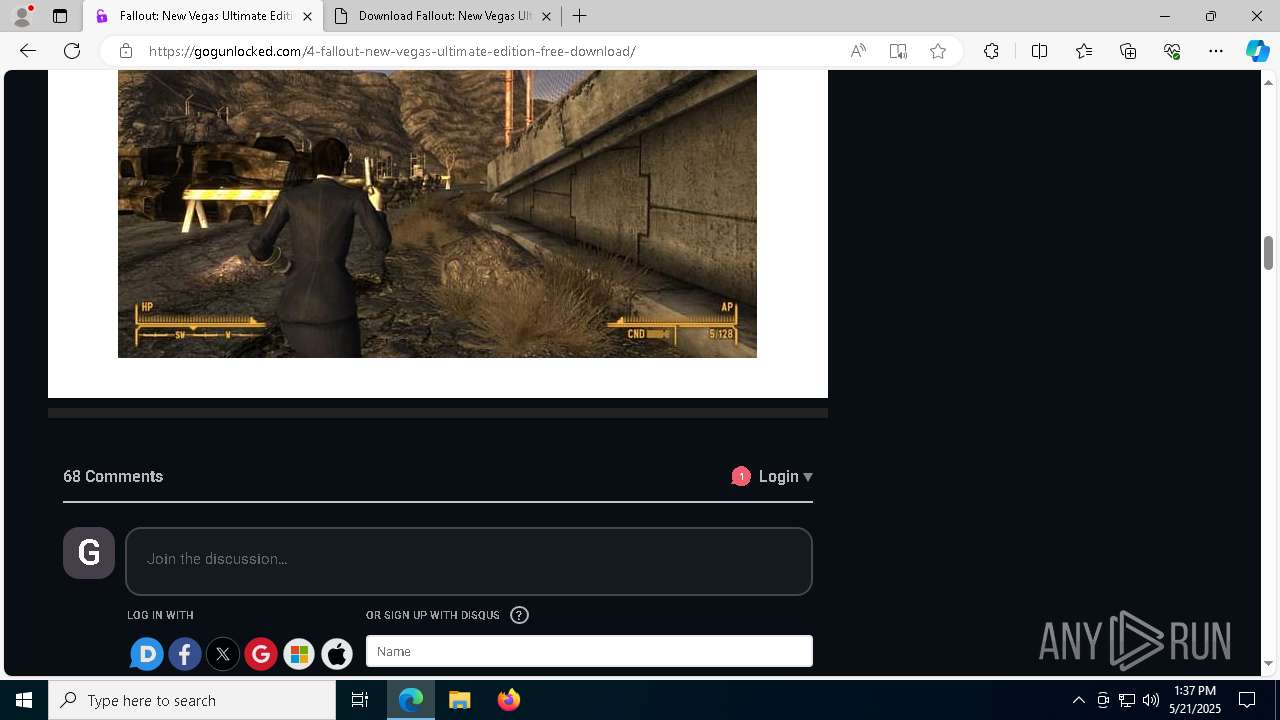Click the Name input field
Screen dimensions: 1280x720
tap(589, 651)
